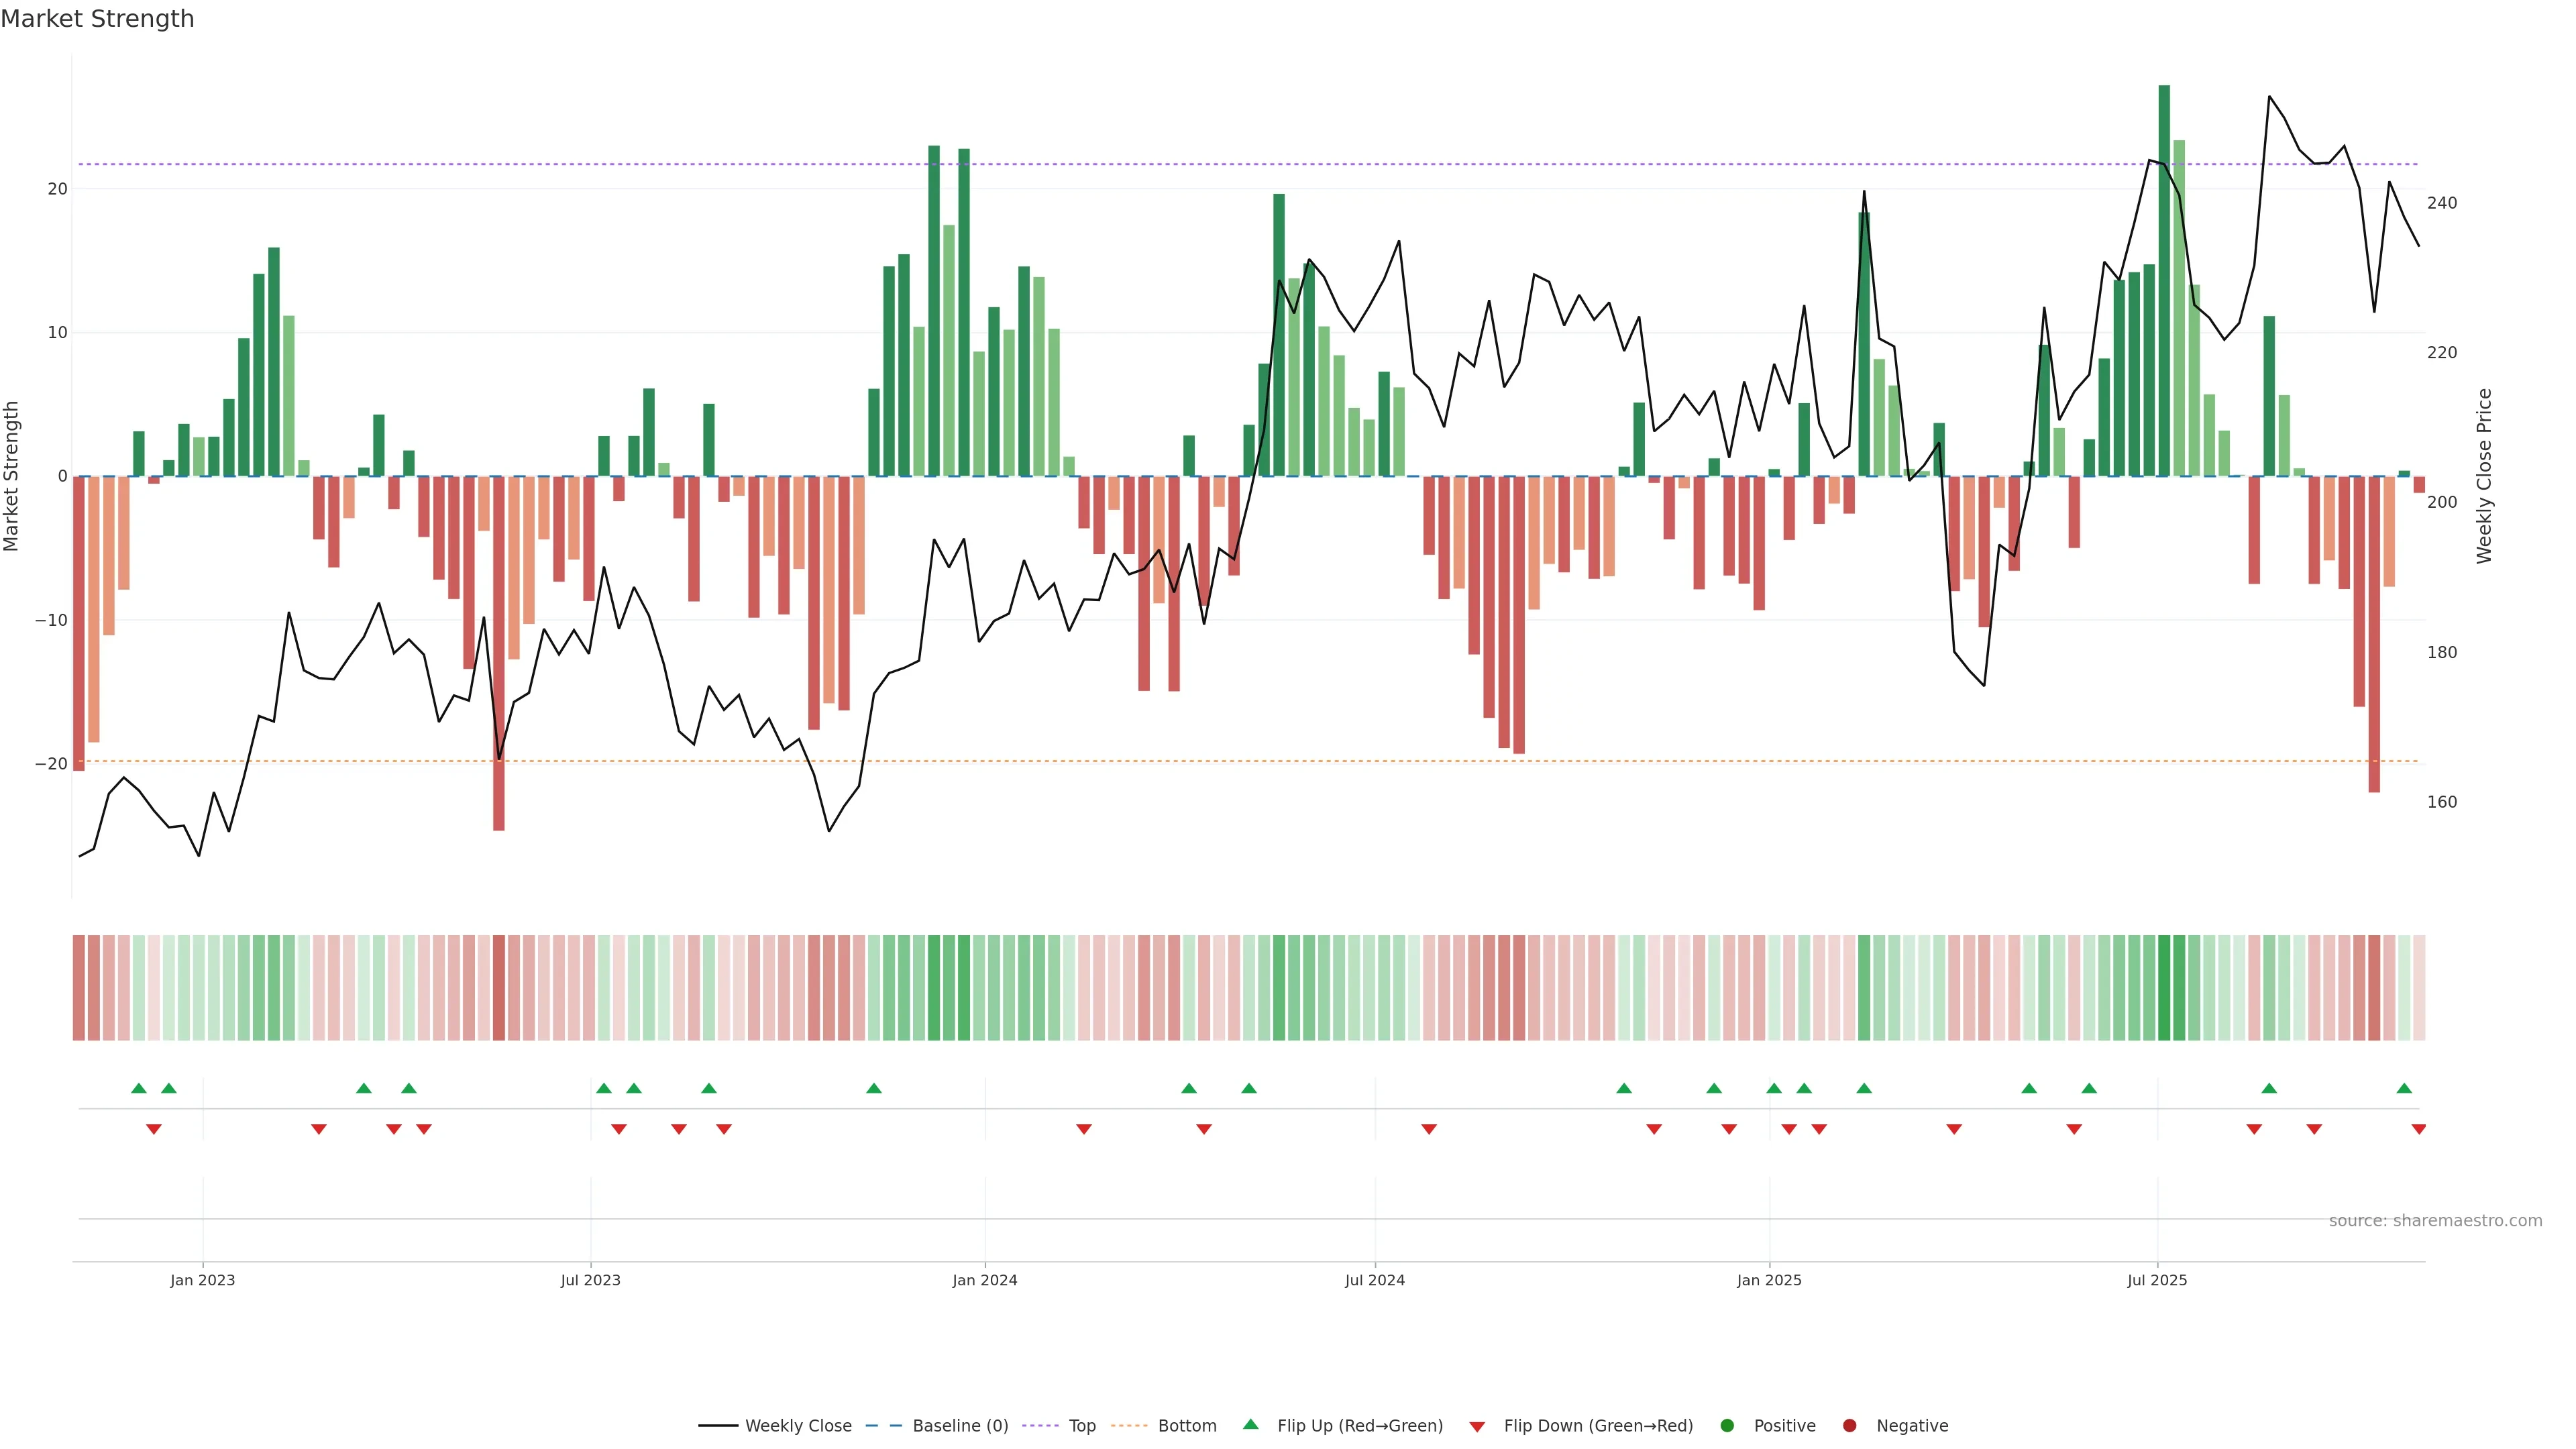
Task: Click the last green flip-up marker
Action: click(x=2404, y=1088)
